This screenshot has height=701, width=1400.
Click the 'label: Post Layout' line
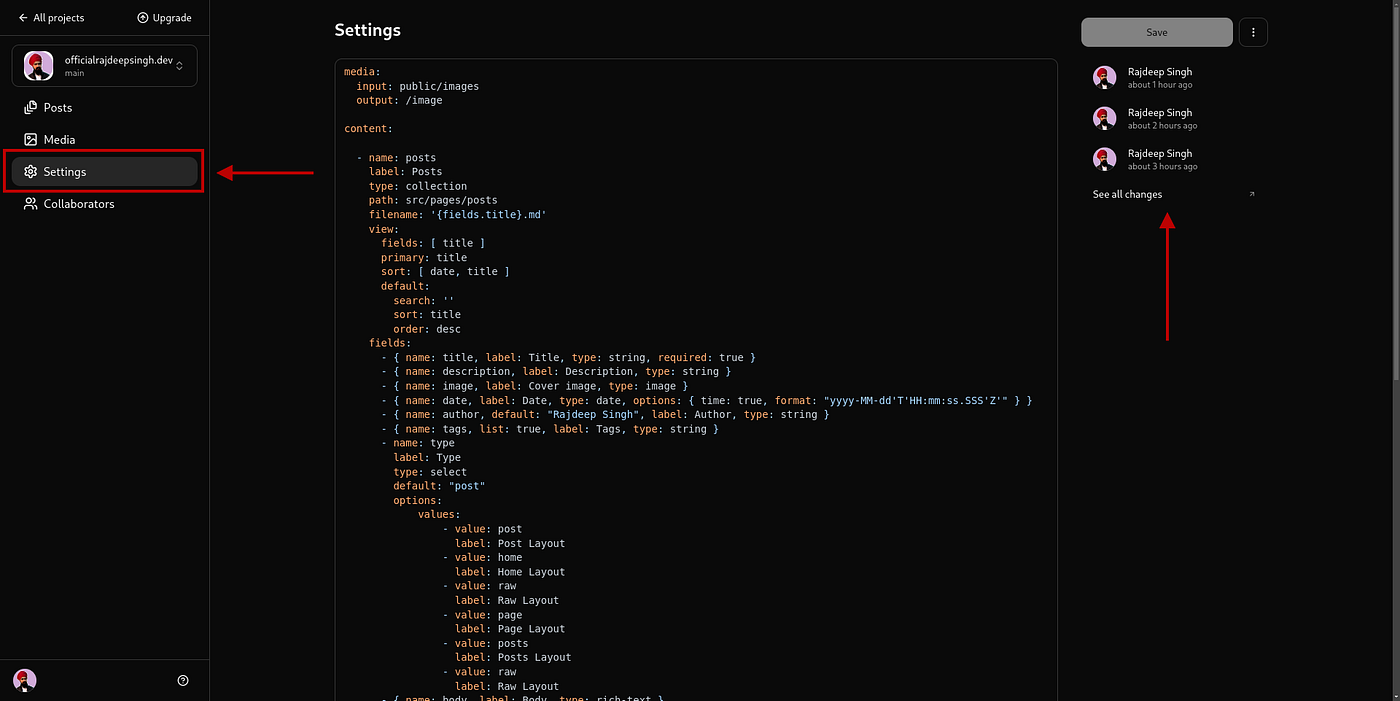point(510,543)
